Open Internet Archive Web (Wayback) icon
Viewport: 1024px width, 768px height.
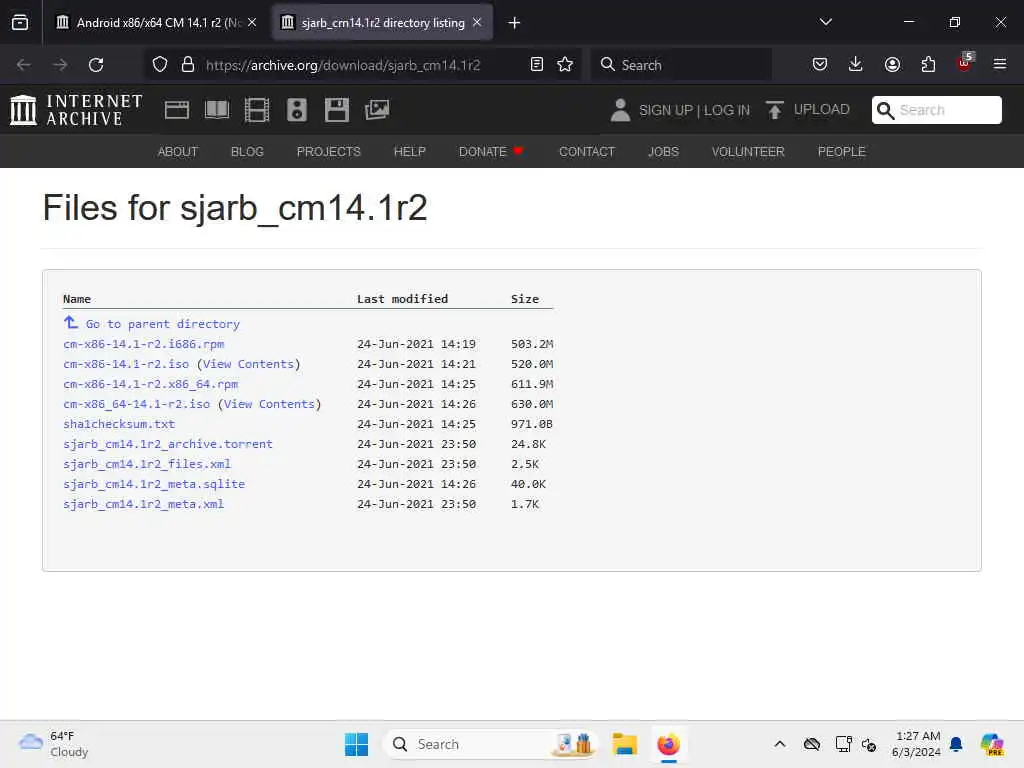tap(177, 110)
